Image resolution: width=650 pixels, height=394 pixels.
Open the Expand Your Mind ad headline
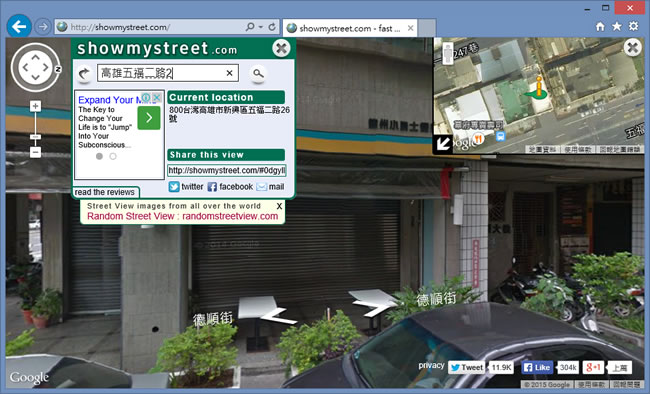[109, 100]
